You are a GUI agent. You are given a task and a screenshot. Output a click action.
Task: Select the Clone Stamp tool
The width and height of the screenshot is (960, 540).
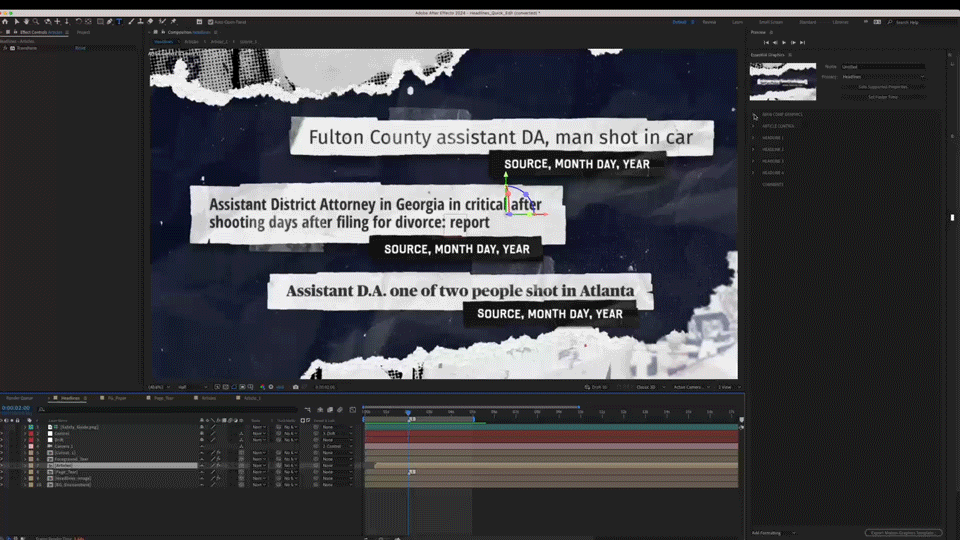[x=140, y=21]
